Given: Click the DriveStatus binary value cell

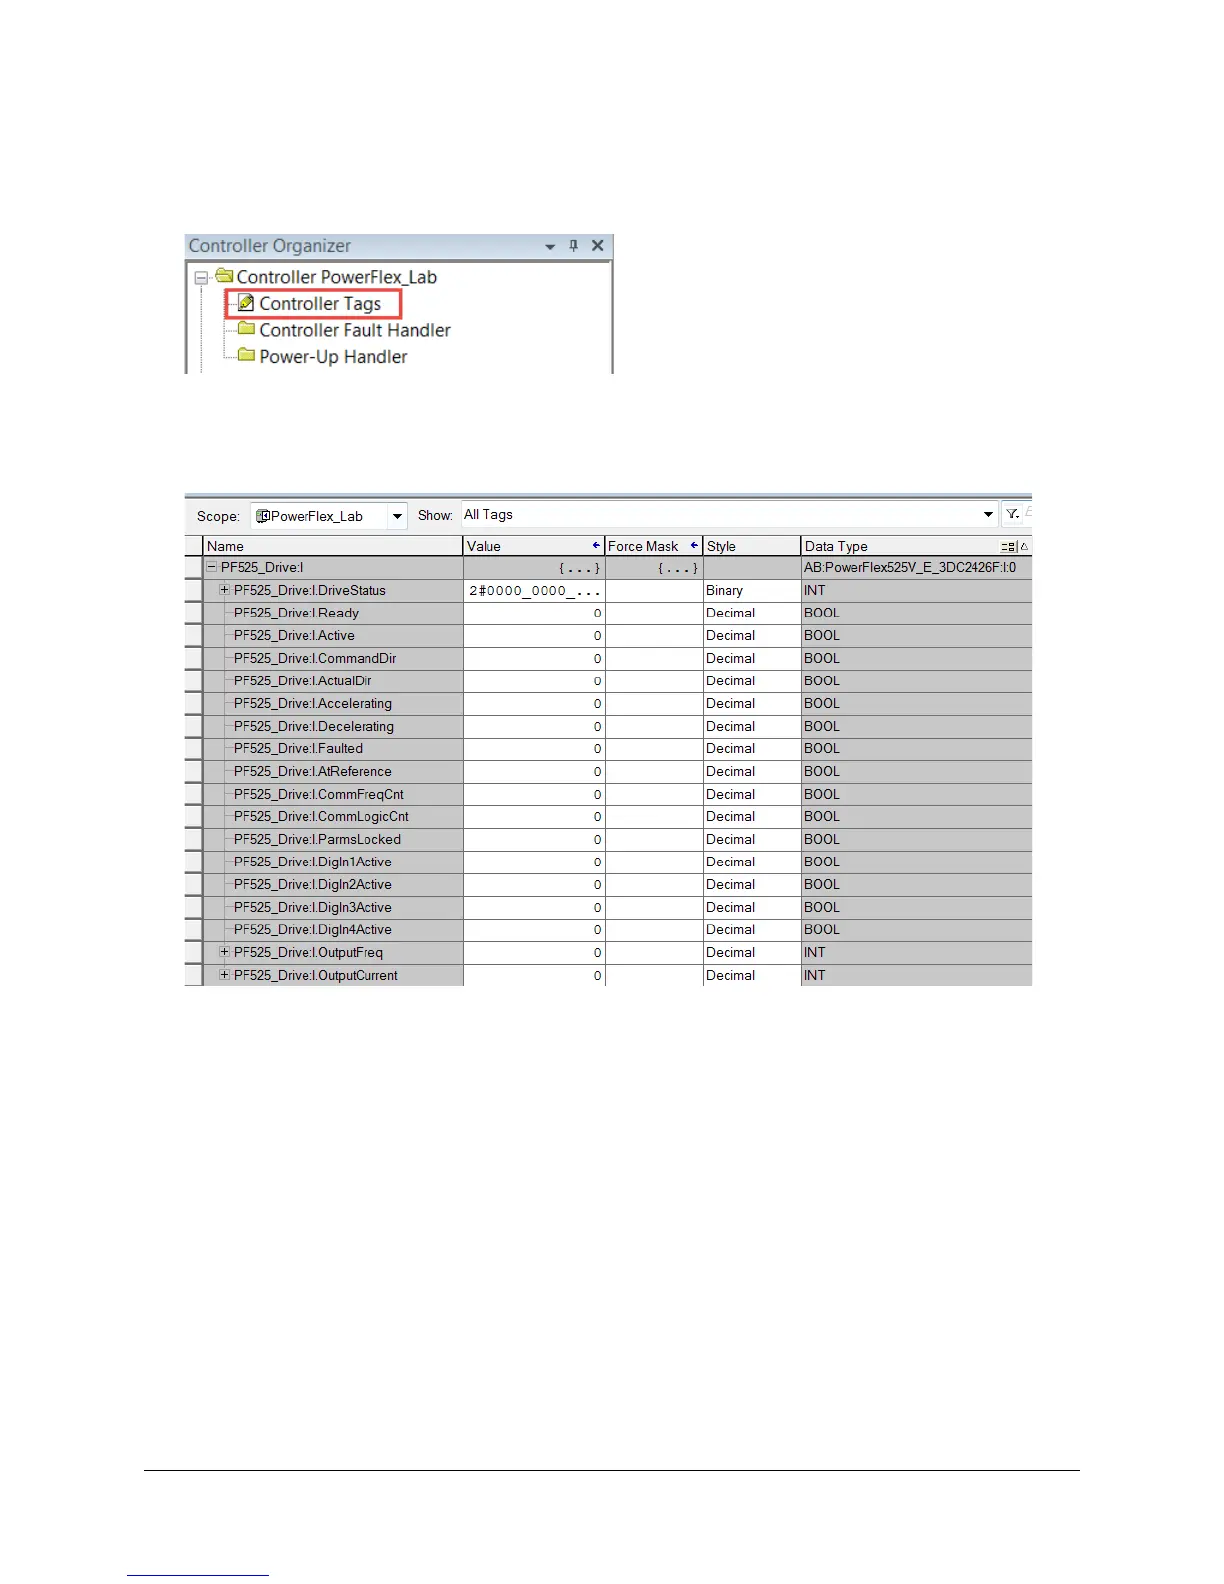Looking at the screenshot, I should tap(535, 590).
